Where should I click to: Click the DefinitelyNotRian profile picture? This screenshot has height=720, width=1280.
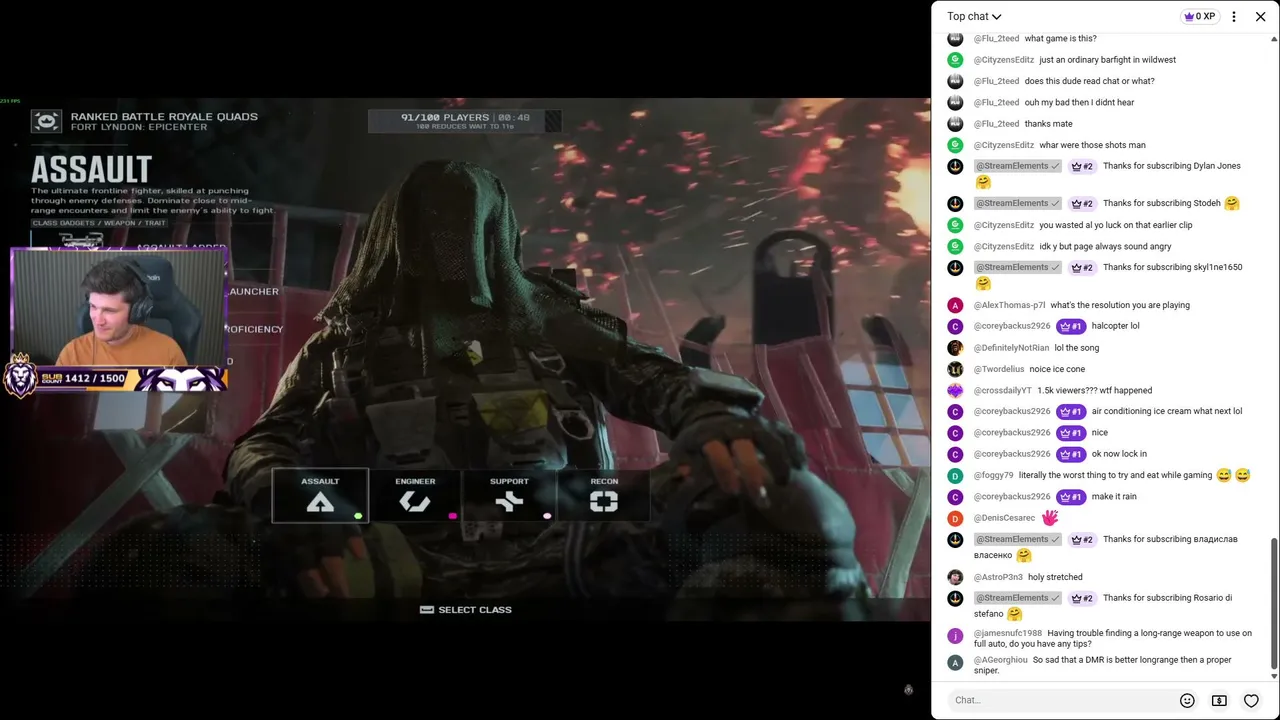(955, 348)
